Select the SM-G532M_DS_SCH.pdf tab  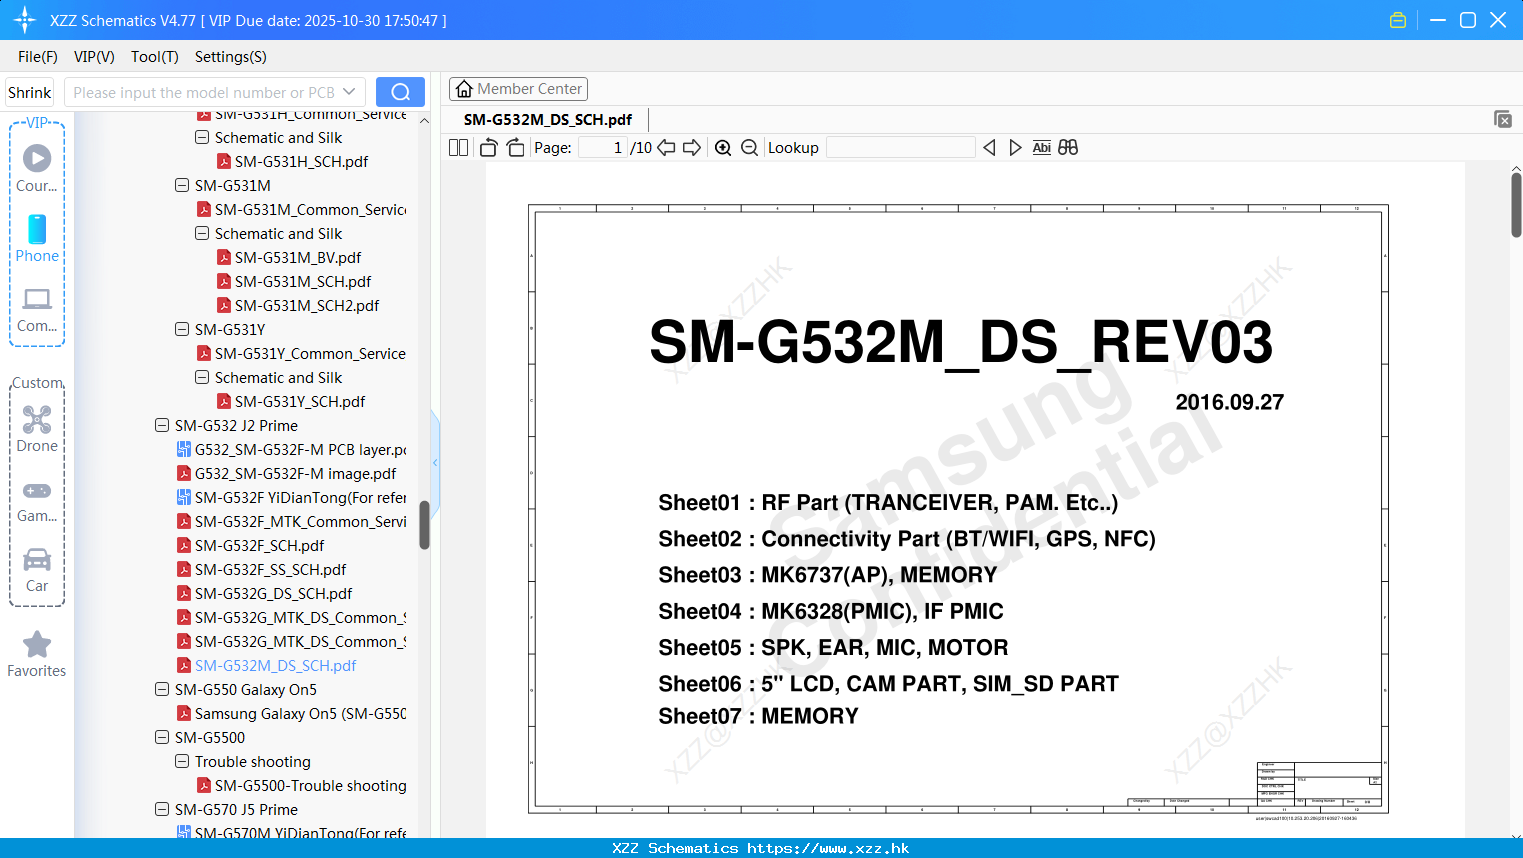pos(548,119)
